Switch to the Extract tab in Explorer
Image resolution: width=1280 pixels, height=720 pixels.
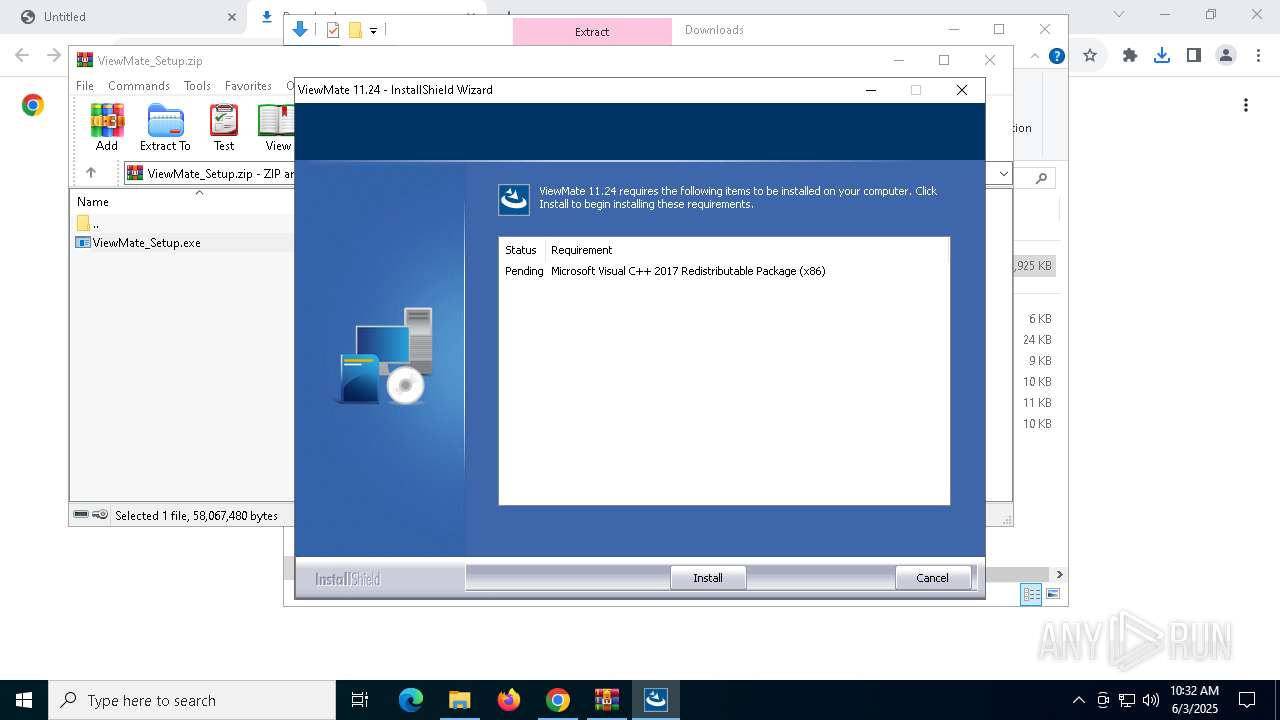(592, 32)
